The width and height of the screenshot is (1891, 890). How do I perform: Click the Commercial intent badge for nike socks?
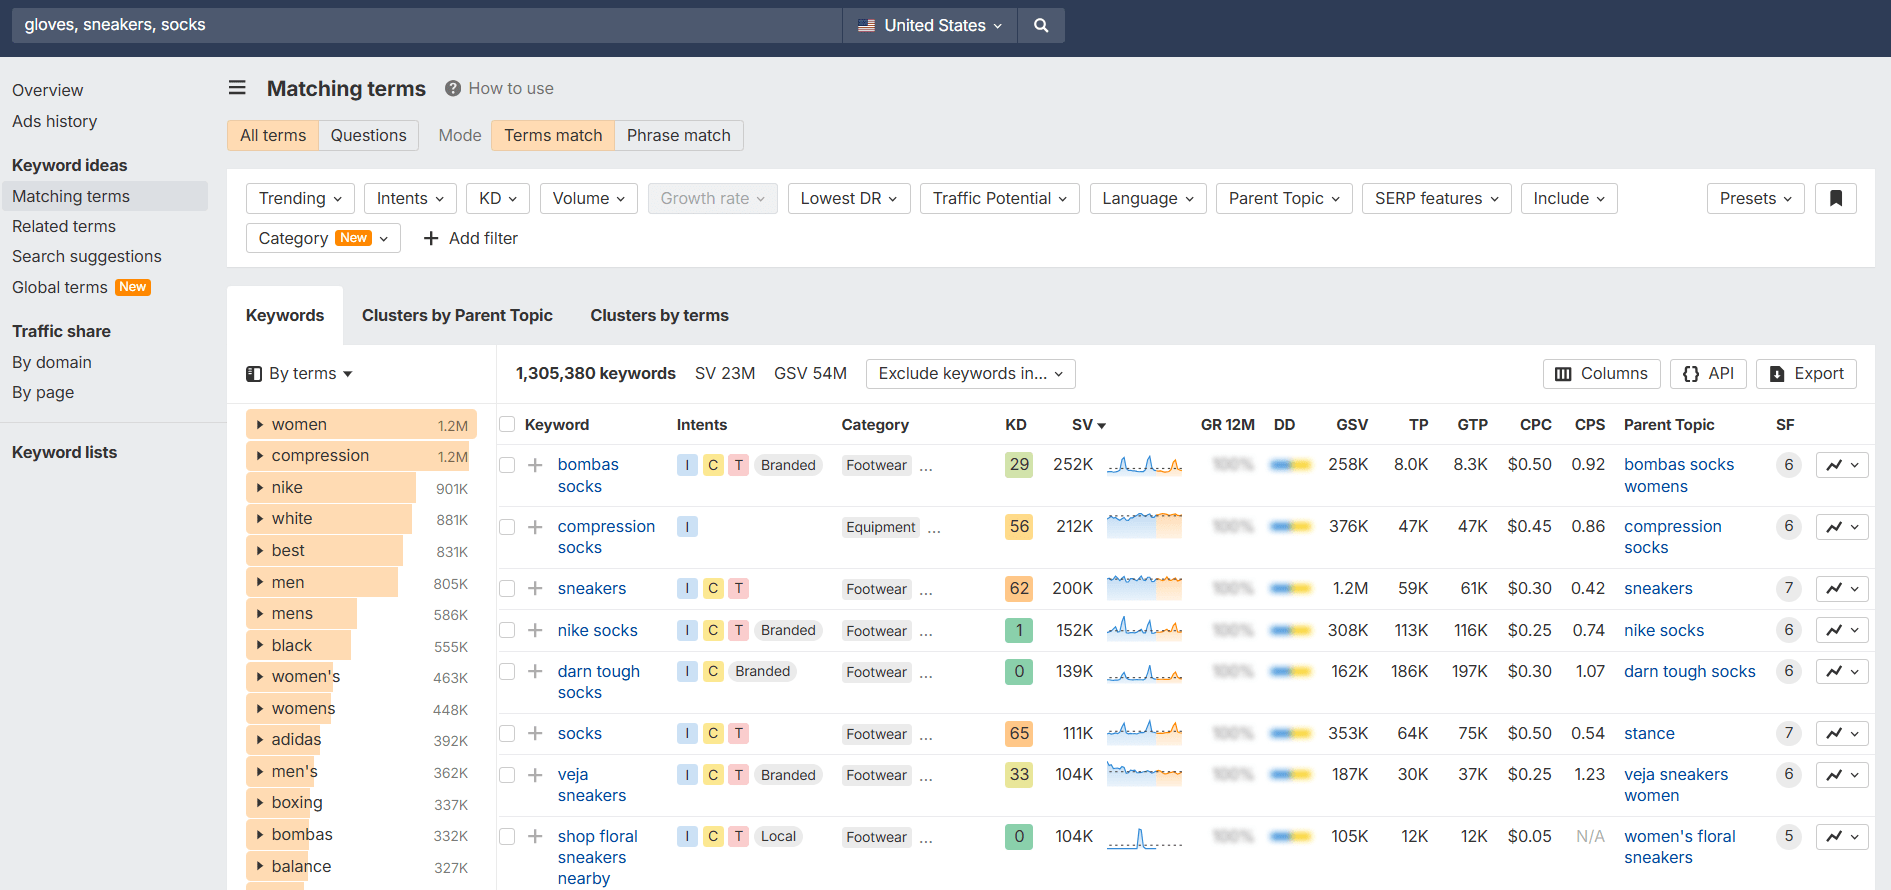pos(713,630)
